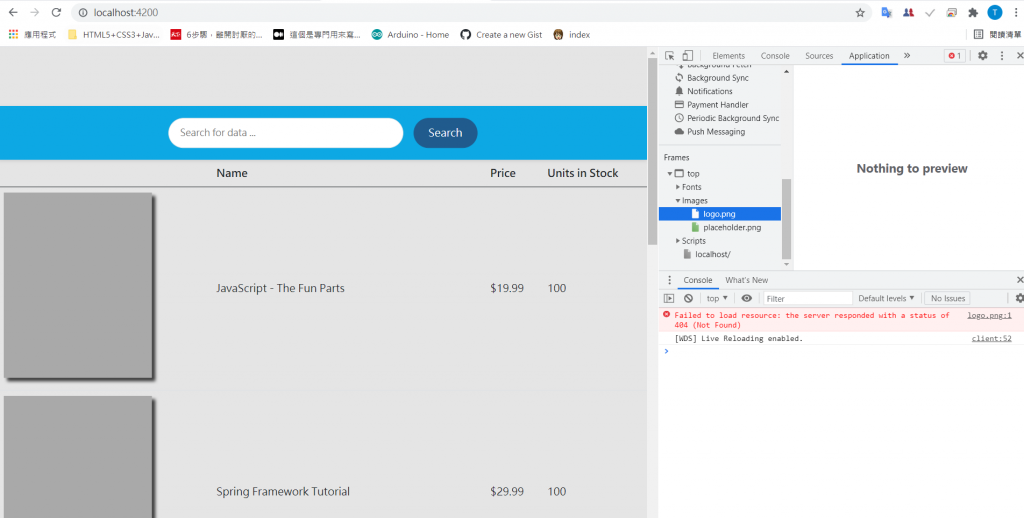This screenshot has height=518, width=1024.
Task: Click the Application sidebar scrollbar
Action: pyautogui.click(x=786, y=219)
